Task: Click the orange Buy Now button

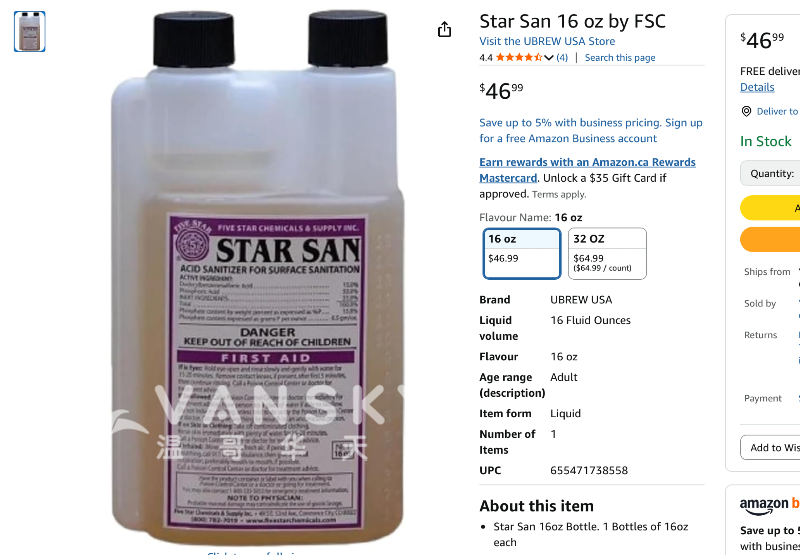Action: coord(770,240)
